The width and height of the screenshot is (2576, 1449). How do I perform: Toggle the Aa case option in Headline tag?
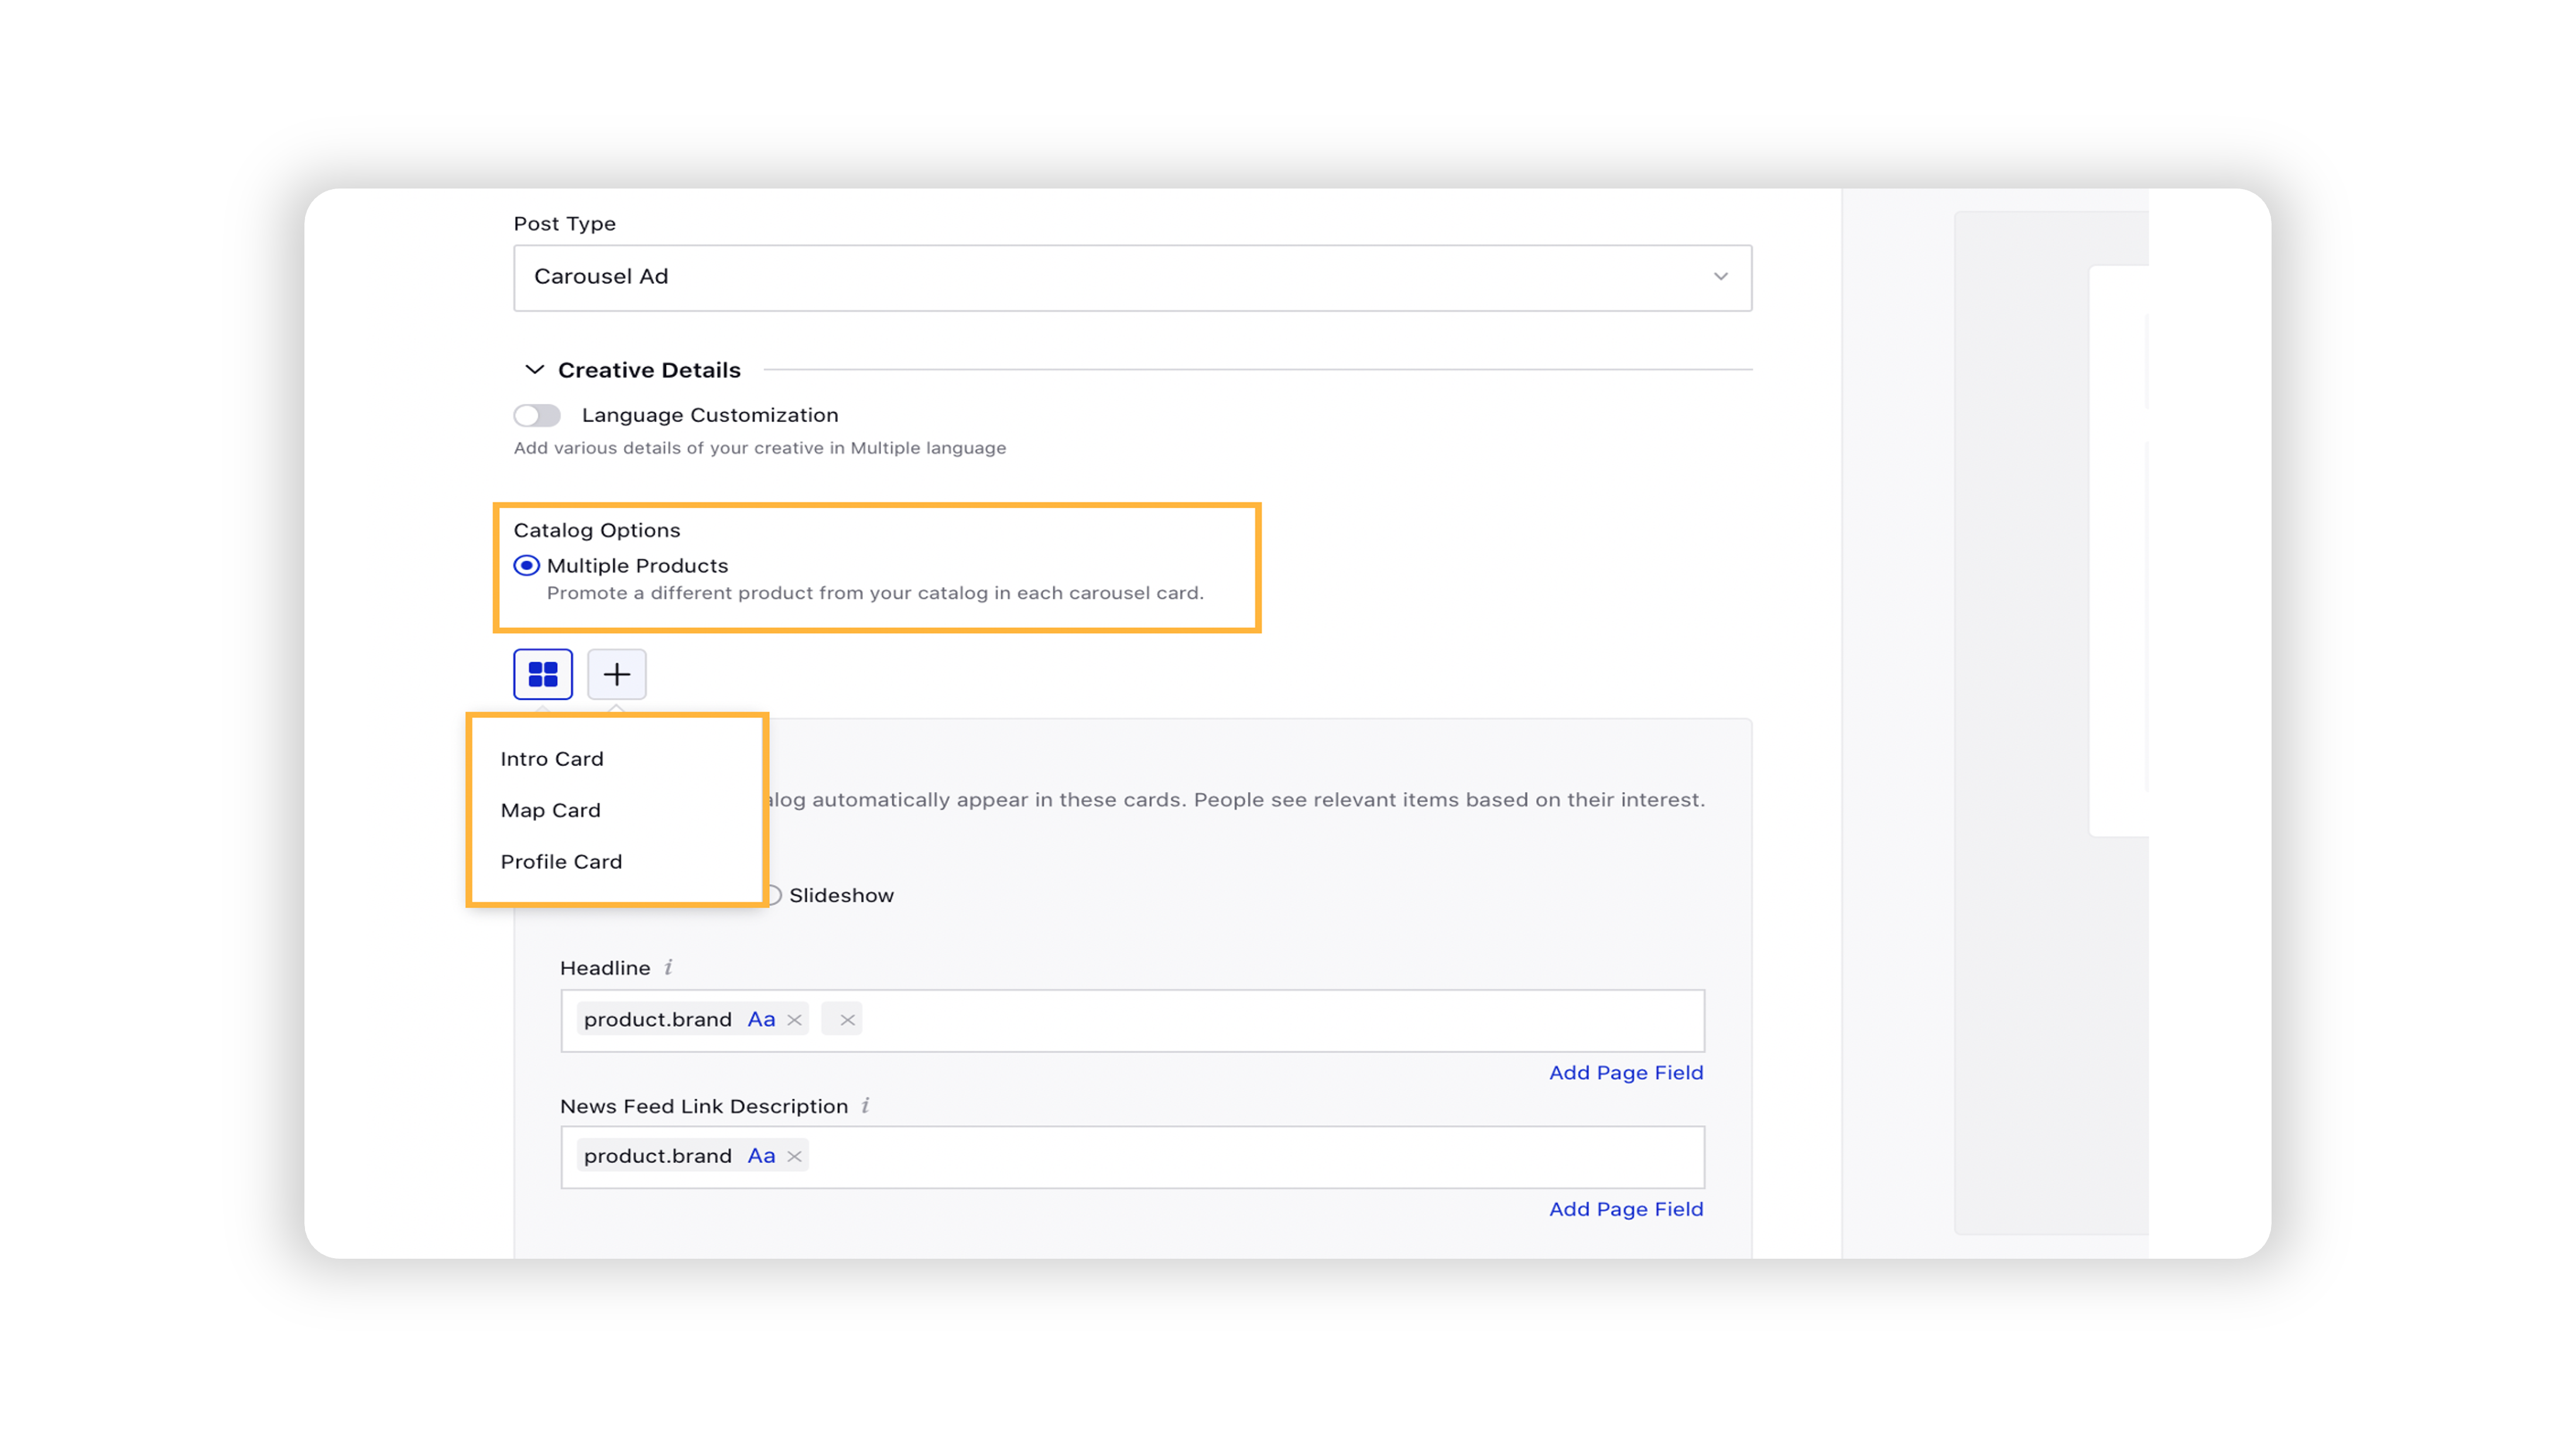(761, 1020)
